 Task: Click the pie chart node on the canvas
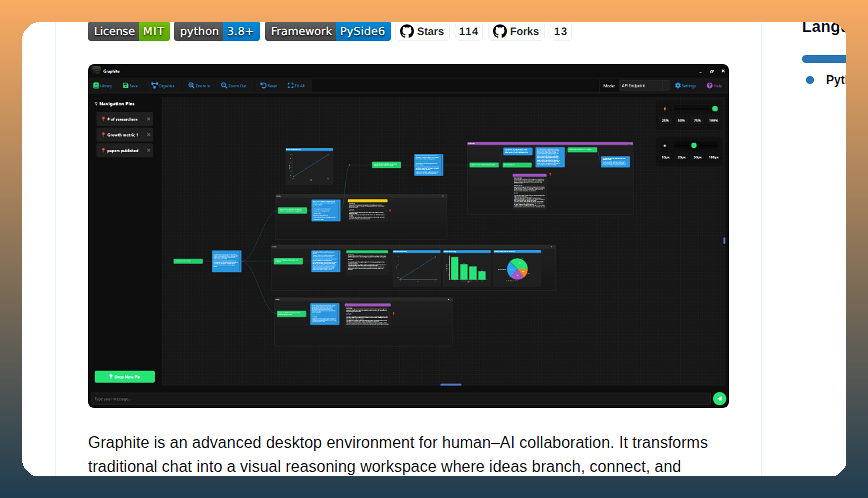pyautogui.click(x=517, y=268)
